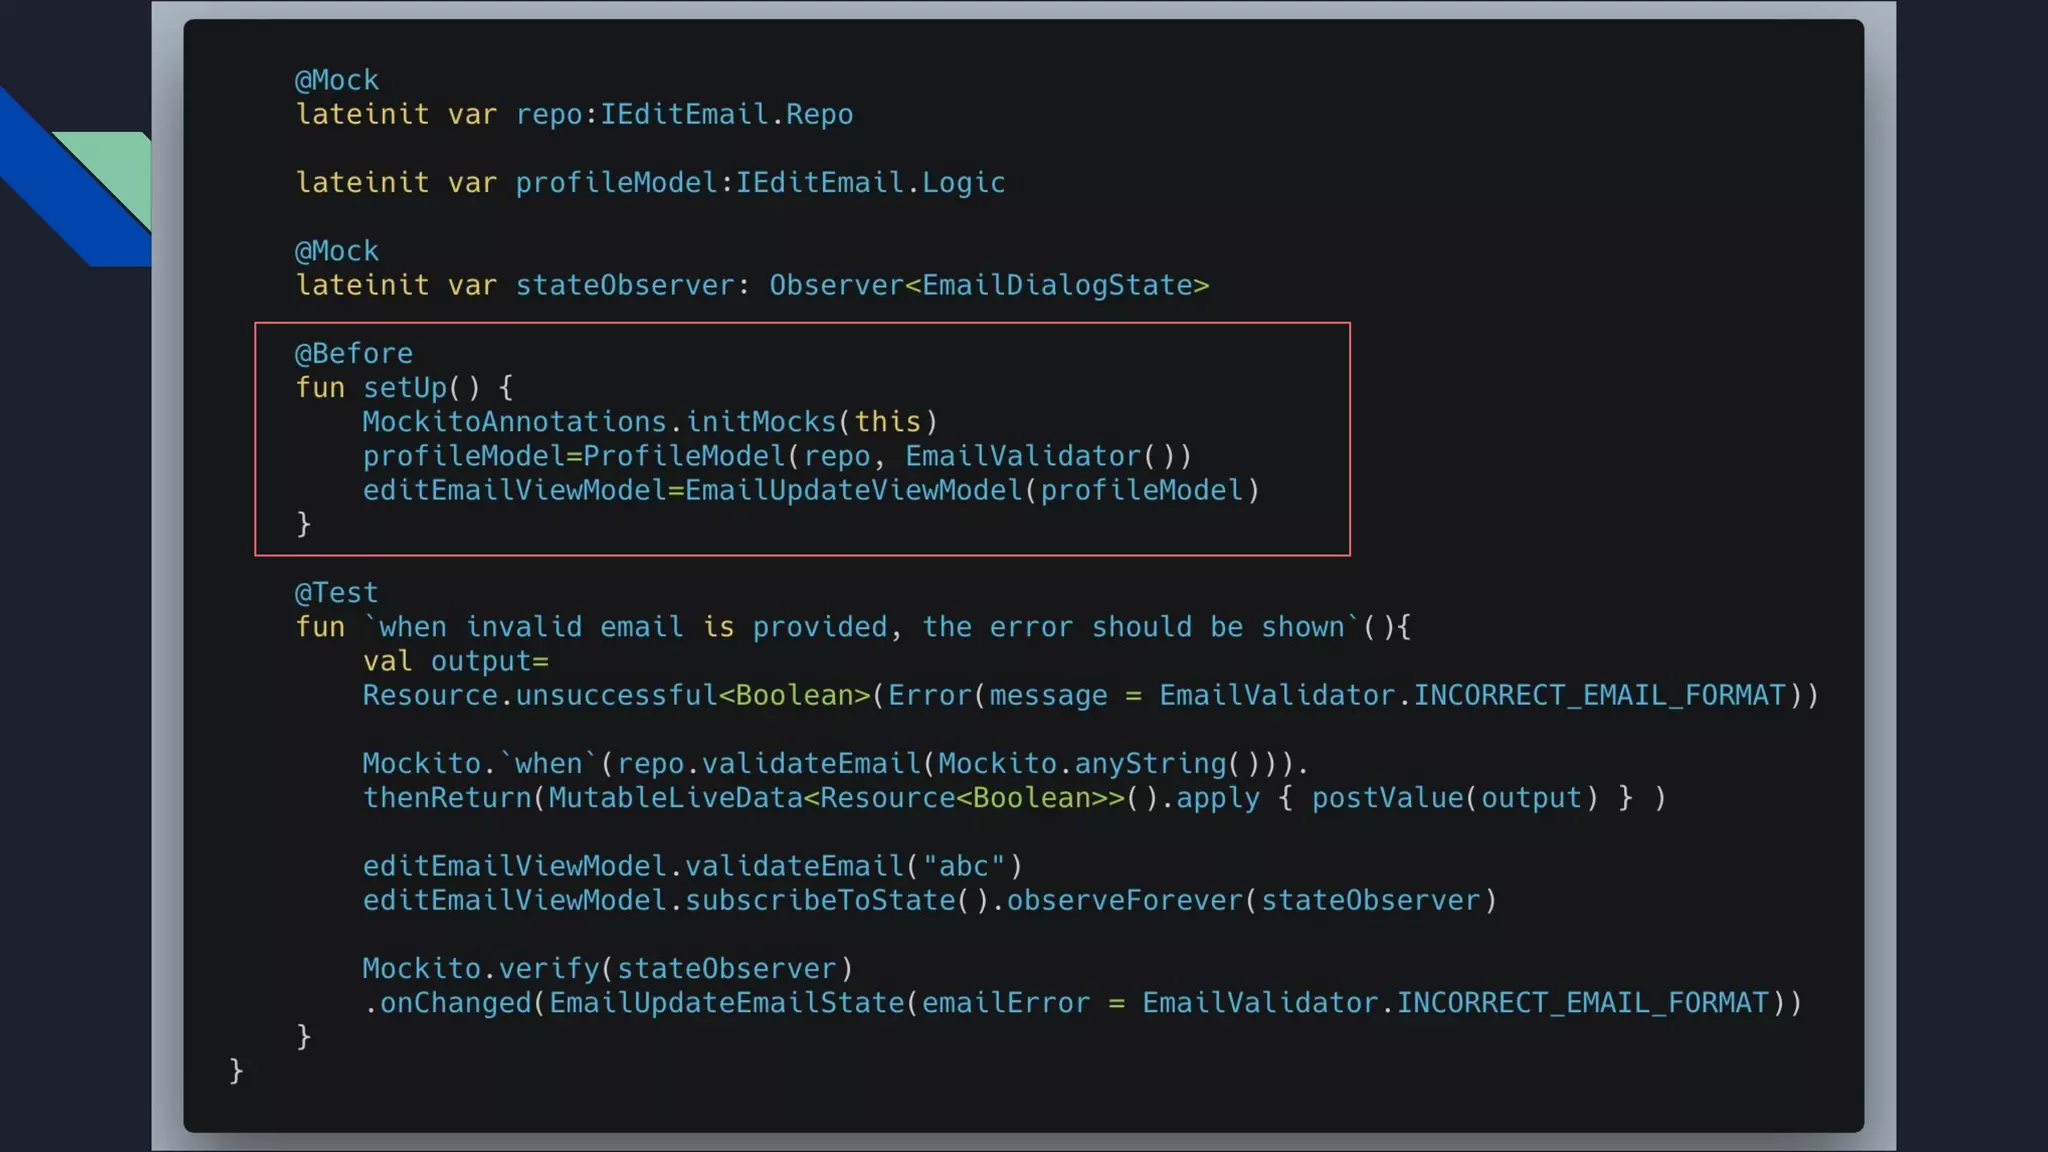Click Mockito.verify(stateObserver) line
The image size is (2048, 1152).
606,969
